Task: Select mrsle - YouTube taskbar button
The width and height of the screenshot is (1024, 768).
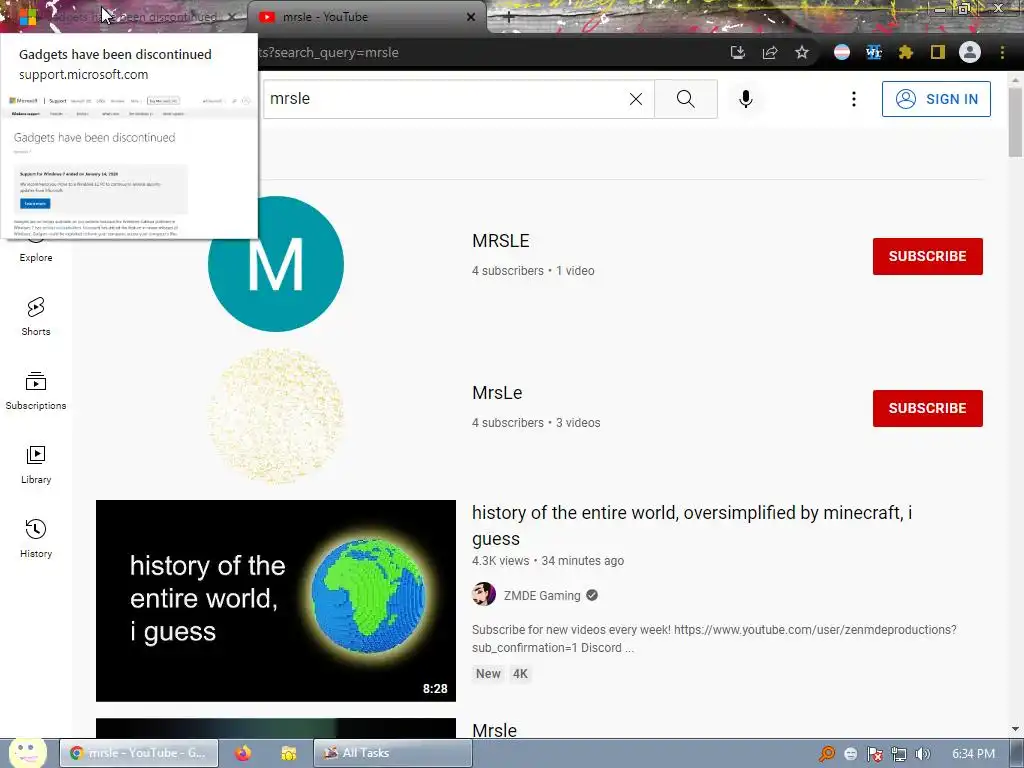Action: pyautogui.click(x=140, y=753)
